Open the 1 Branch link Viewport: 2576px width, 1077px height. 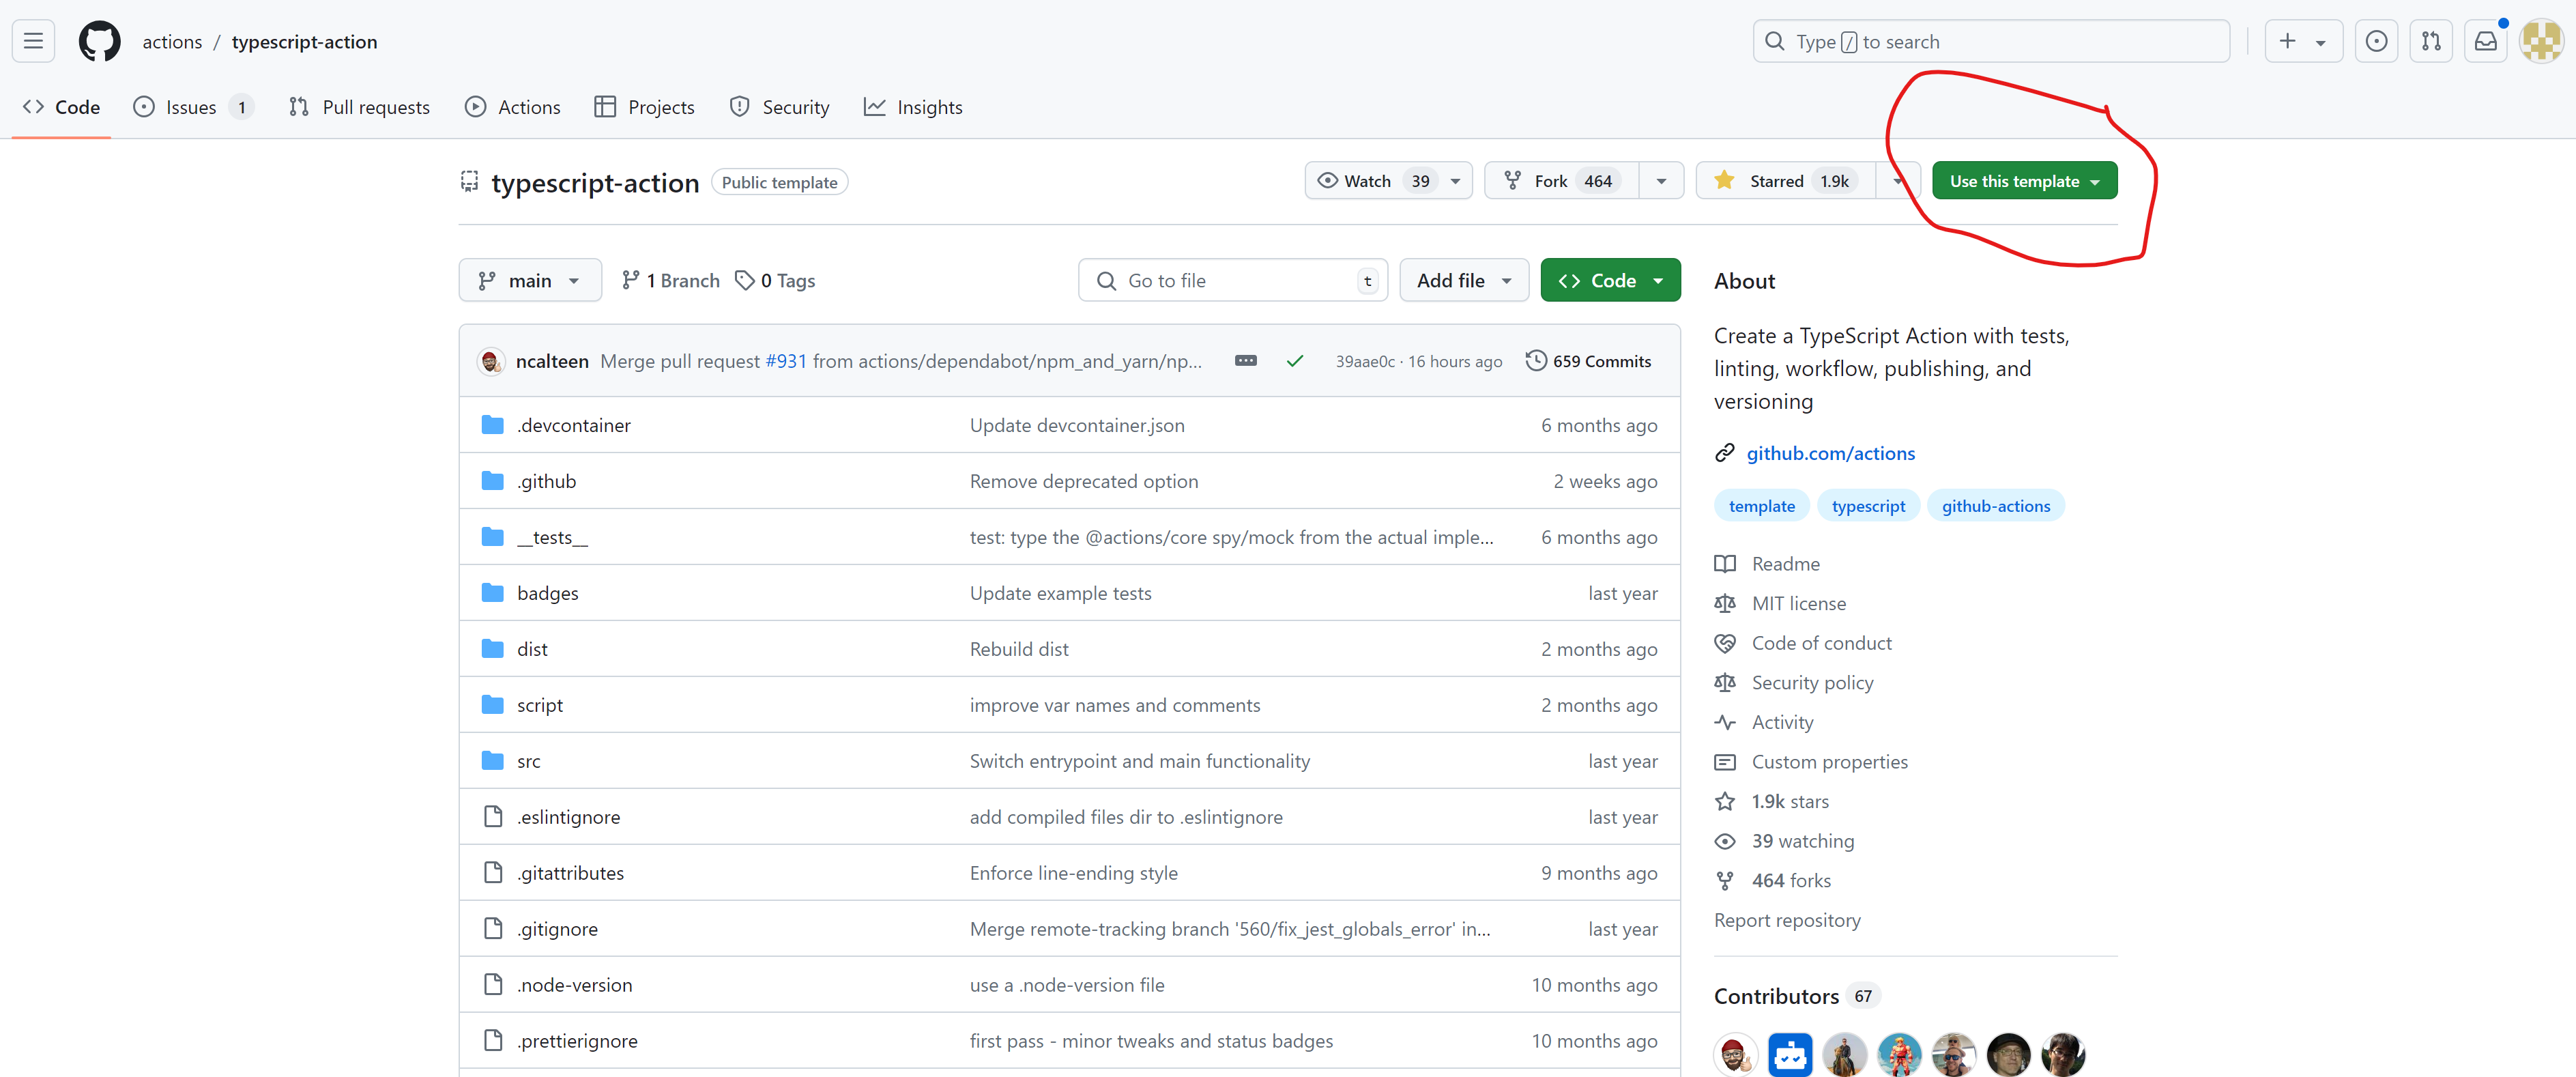[670, 280]
